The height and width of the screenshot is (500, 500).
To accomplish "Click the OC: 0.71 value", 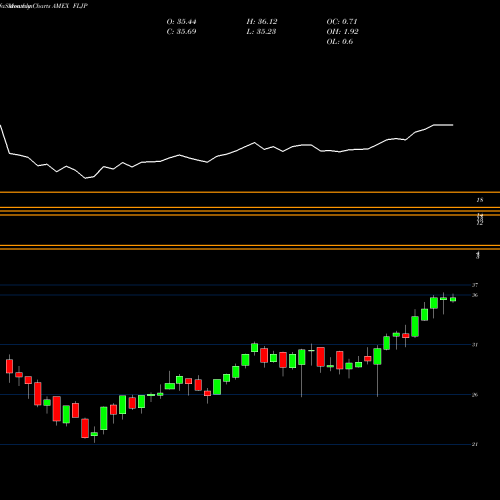I will click(x=342, y=22).
